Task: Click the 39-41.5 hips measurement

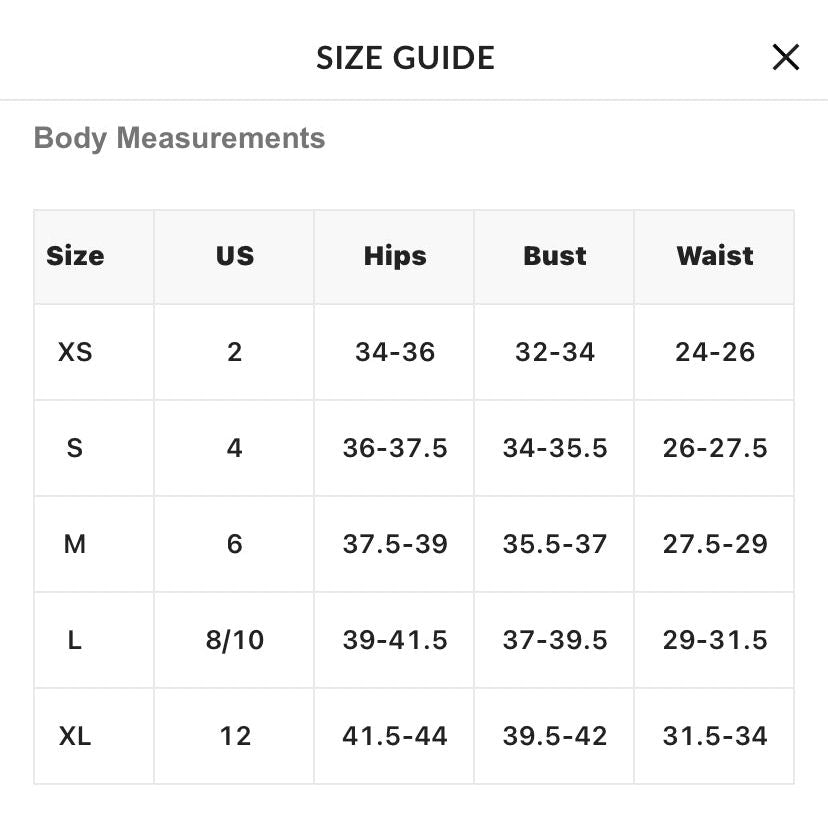Action: [x=395, y=640]
